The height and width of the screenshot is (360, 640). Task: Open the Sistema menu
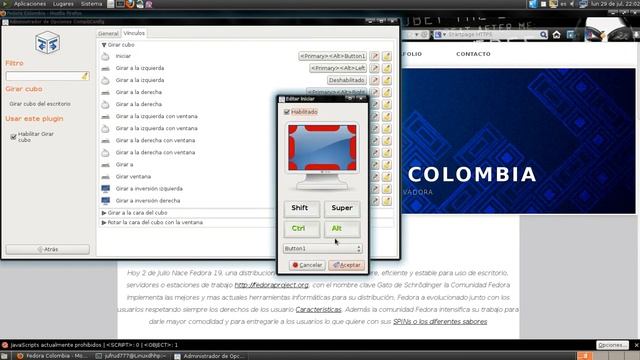91,4
